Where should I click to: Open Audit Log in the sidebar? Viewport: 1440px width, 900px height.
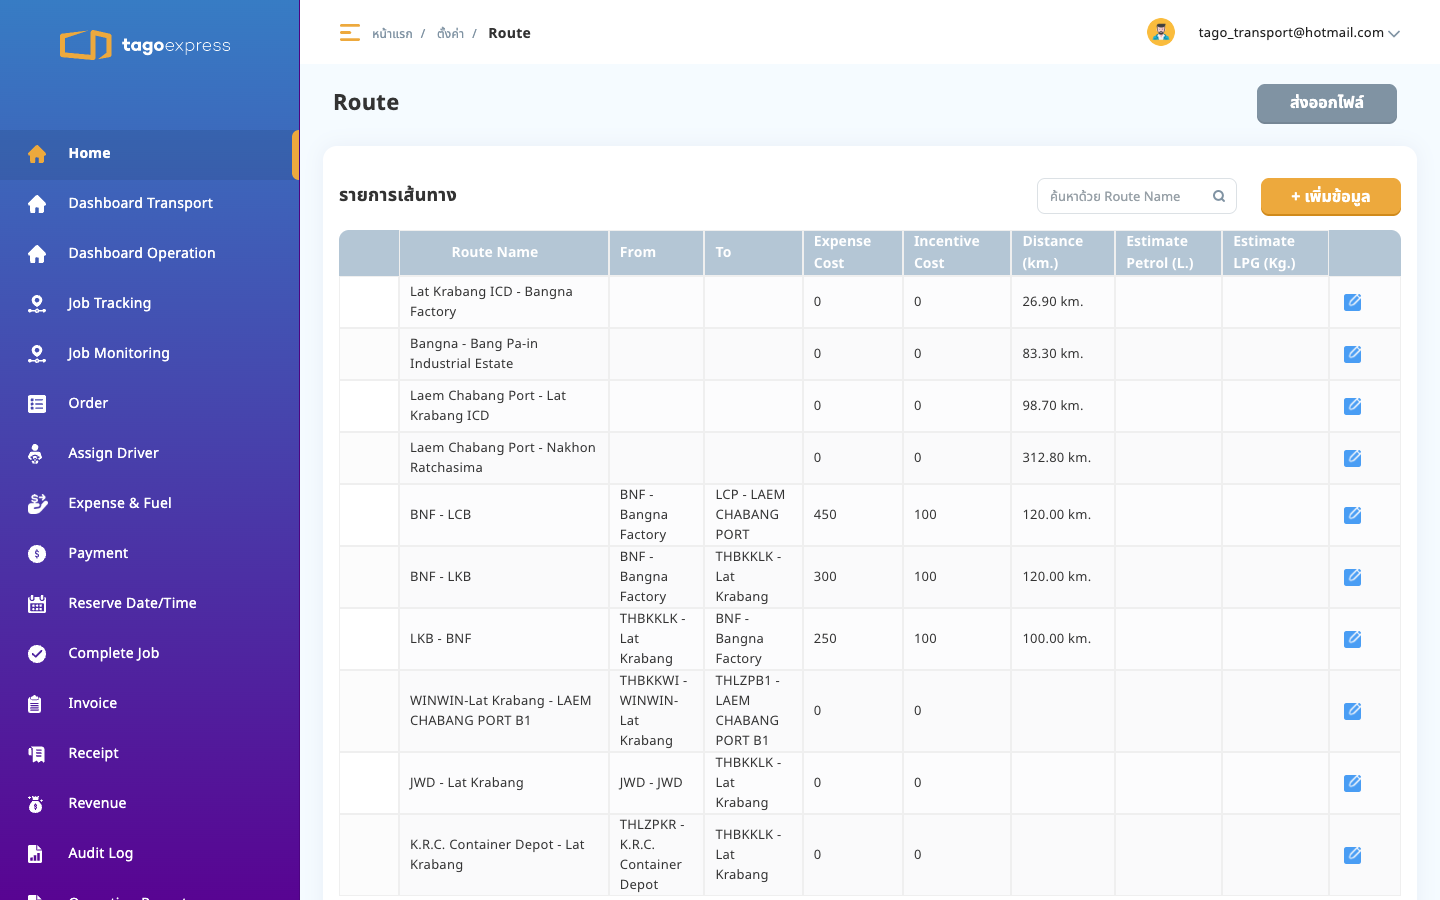pyautogui.click(x=150, y=854)
